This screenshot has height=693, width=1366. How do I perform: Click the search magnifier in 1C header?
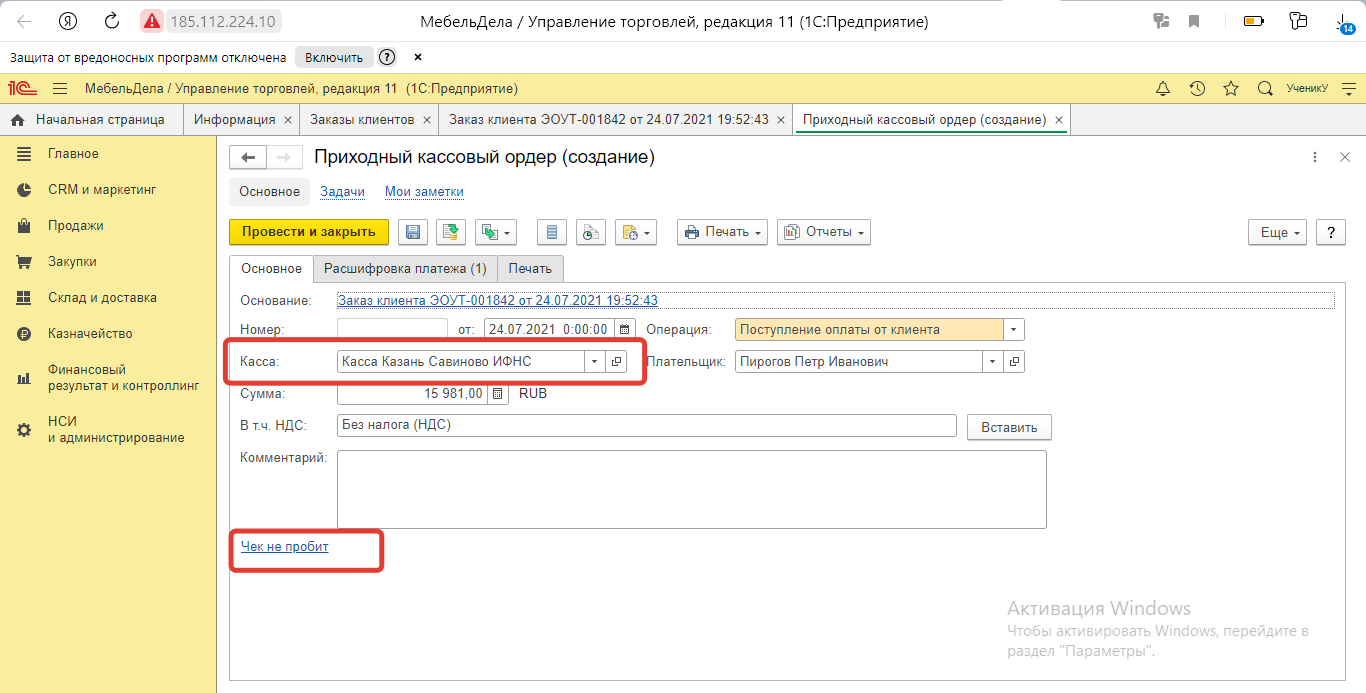click(1265, 88)
